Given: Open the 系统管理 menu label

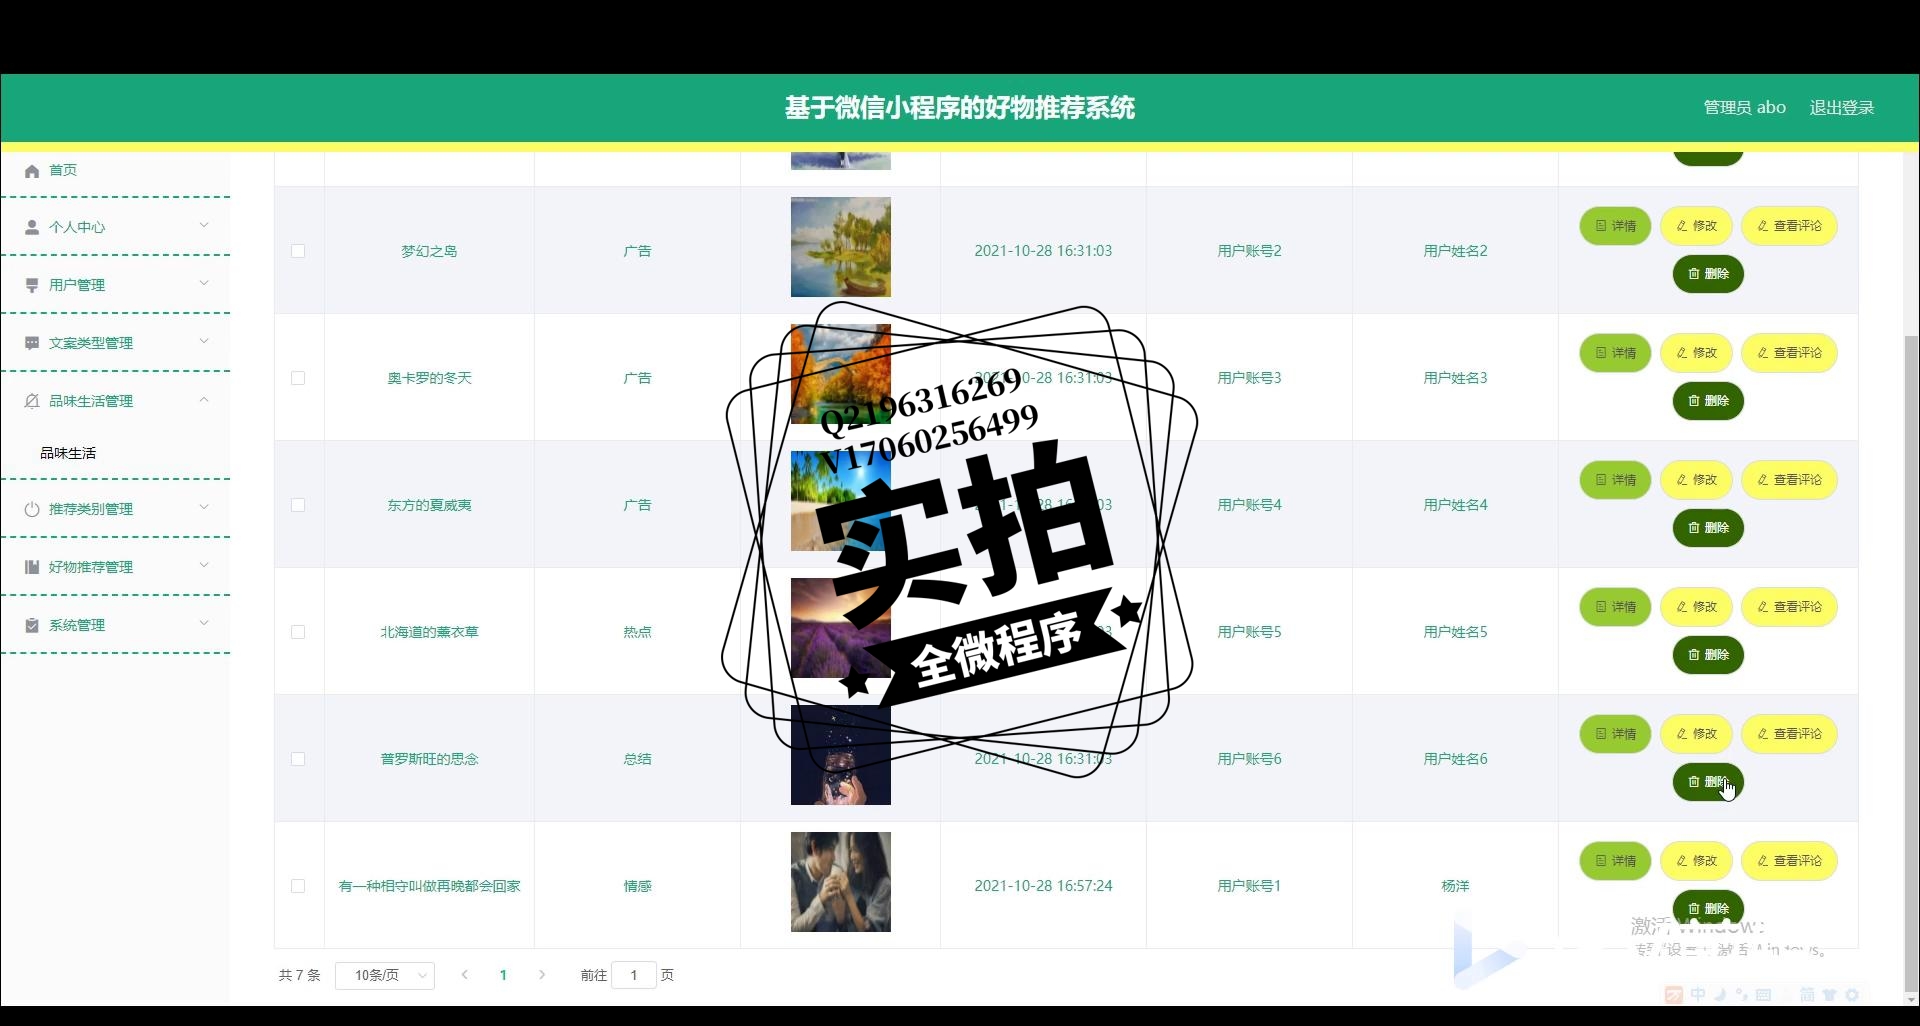Looking at the screenshot, I should coord(77,625).
